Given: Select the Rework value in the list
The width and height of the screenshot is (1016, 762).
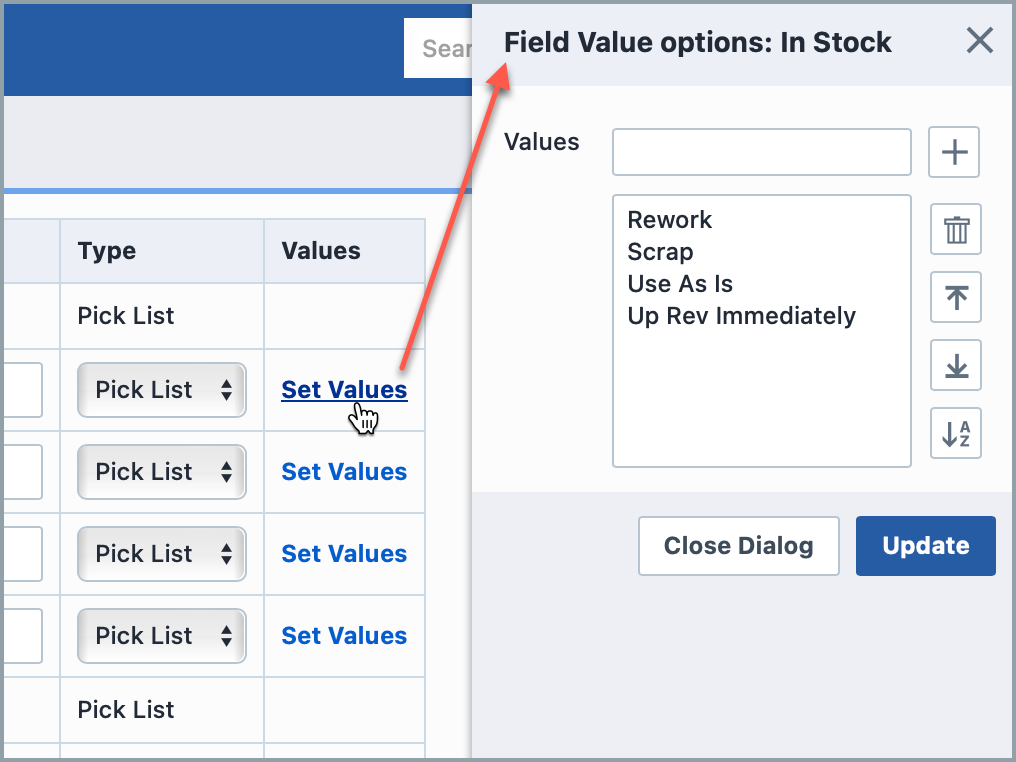Looking at the screenshot, I should pos(669,220).
